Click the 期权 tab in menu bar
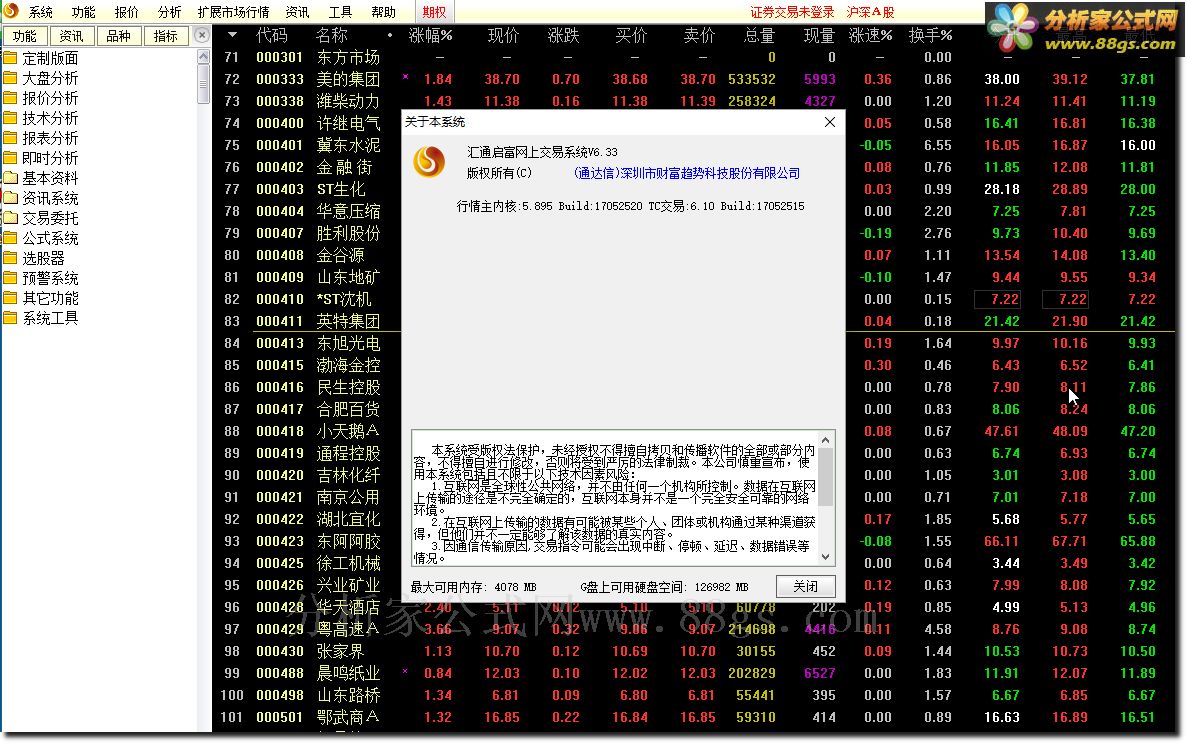The height and width of the screenshot is (743, 1187). pos(435,12)
